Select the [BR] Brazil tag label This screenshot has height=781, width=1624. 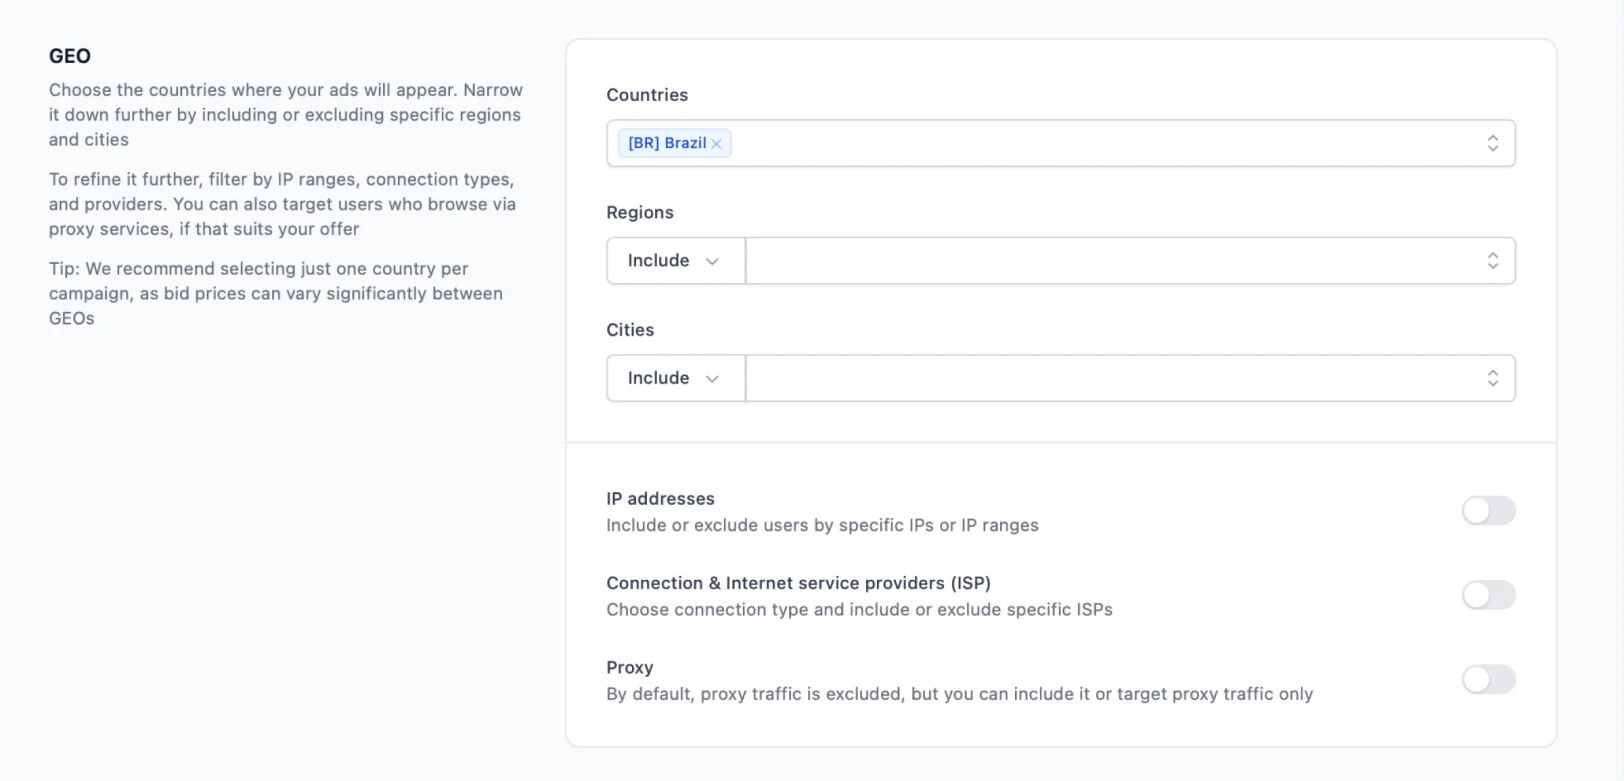coord(667,143)
